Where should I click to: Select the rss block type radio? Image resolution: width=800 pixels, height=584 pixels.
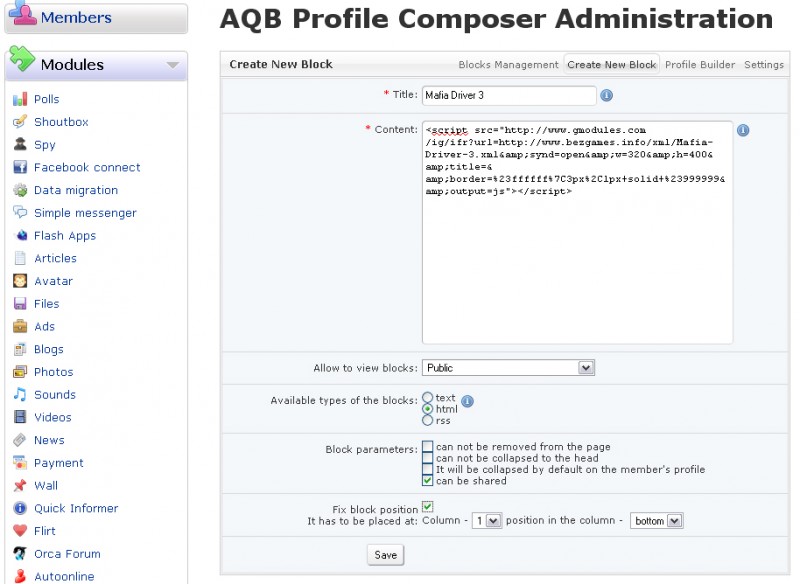428,421
